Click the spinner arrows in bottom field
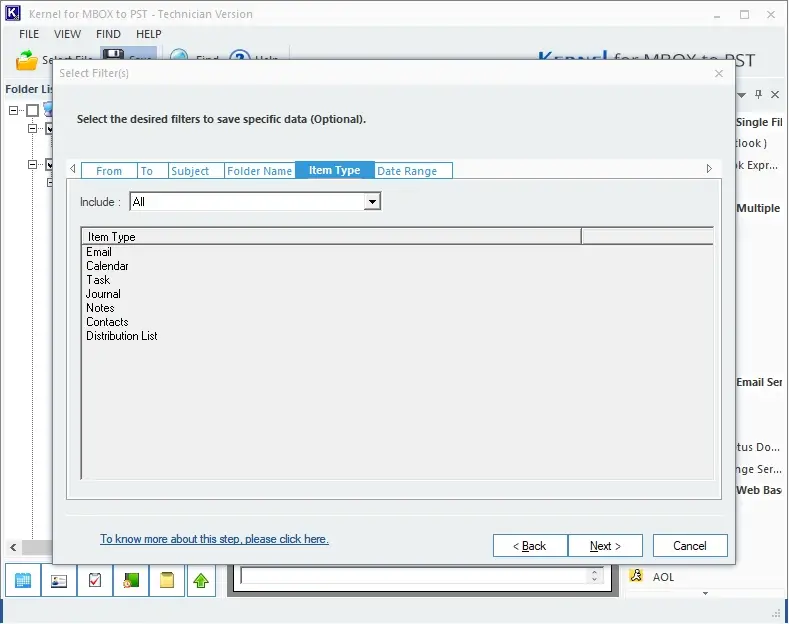The image size is (789, 624). tap(594, 576)
